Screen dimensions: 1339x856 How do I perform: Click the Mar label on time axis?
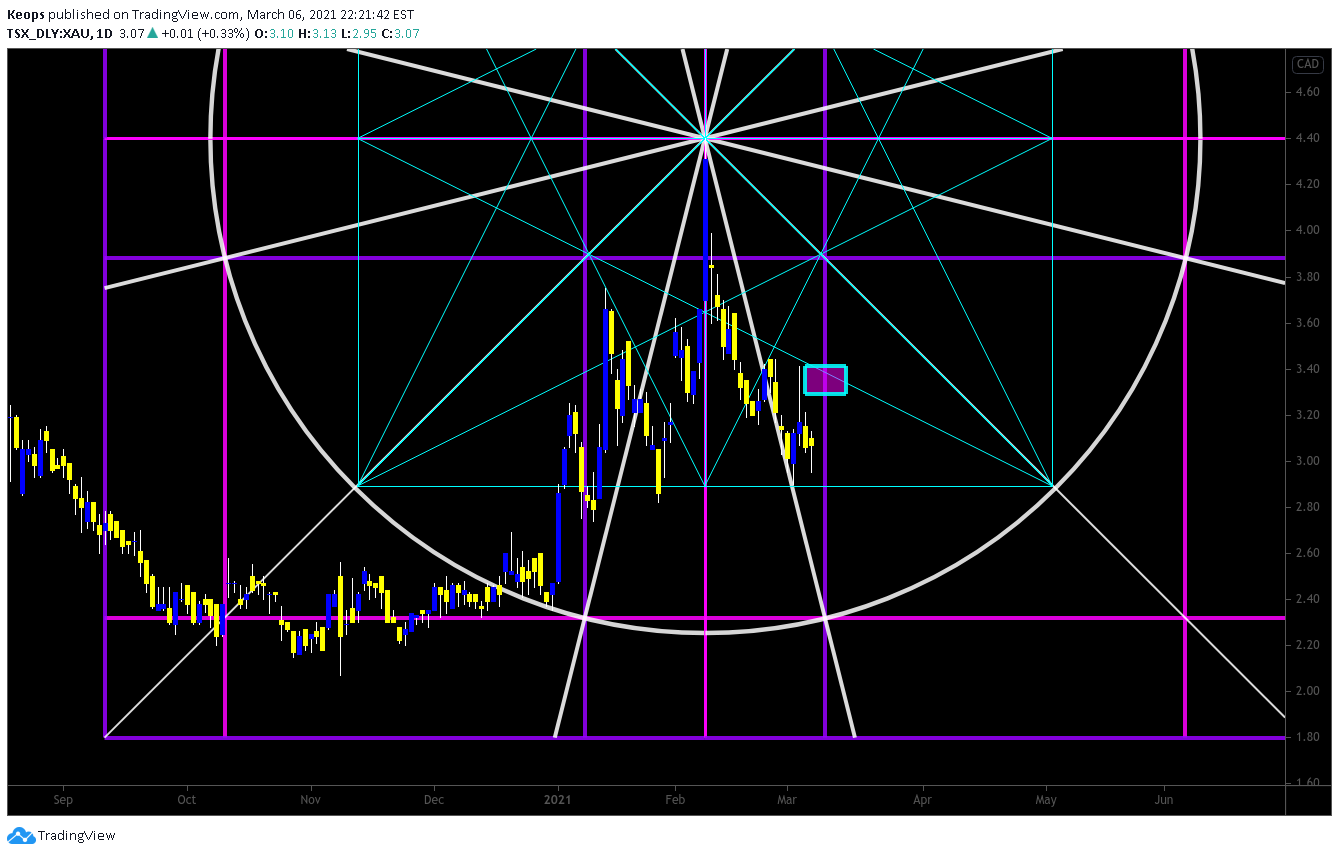[787, 800]
